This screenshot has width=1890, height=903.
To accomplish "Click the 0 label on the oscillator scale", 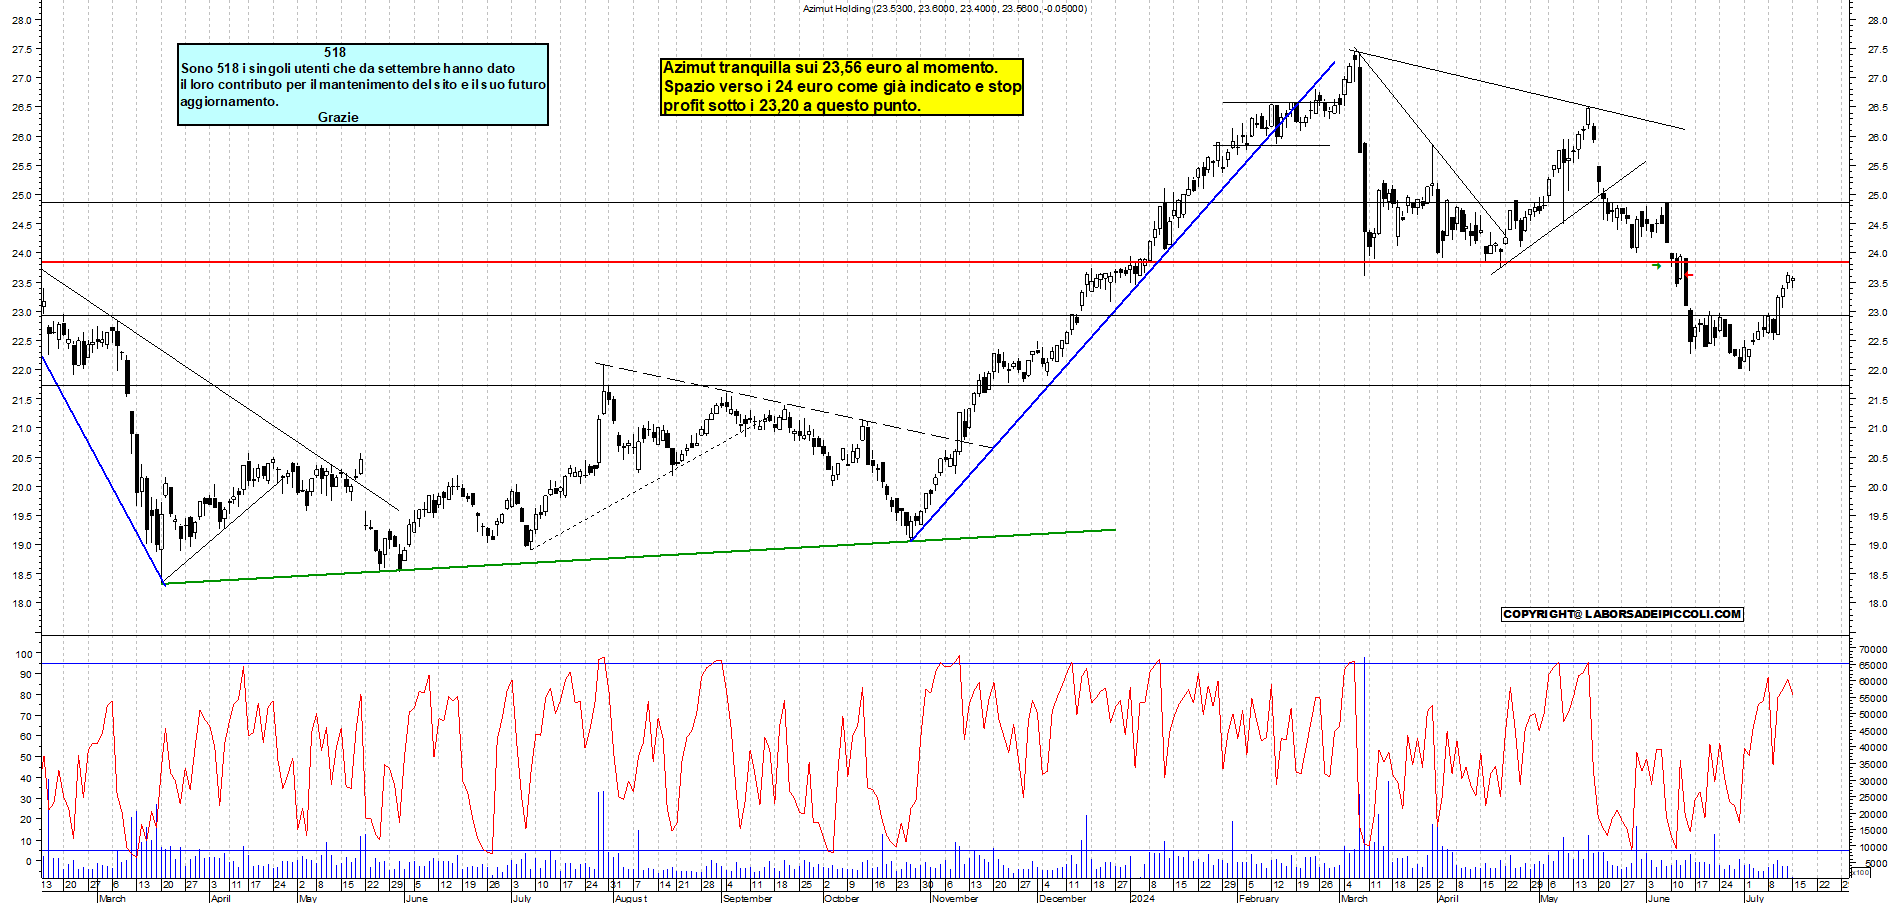I will 29,861.
